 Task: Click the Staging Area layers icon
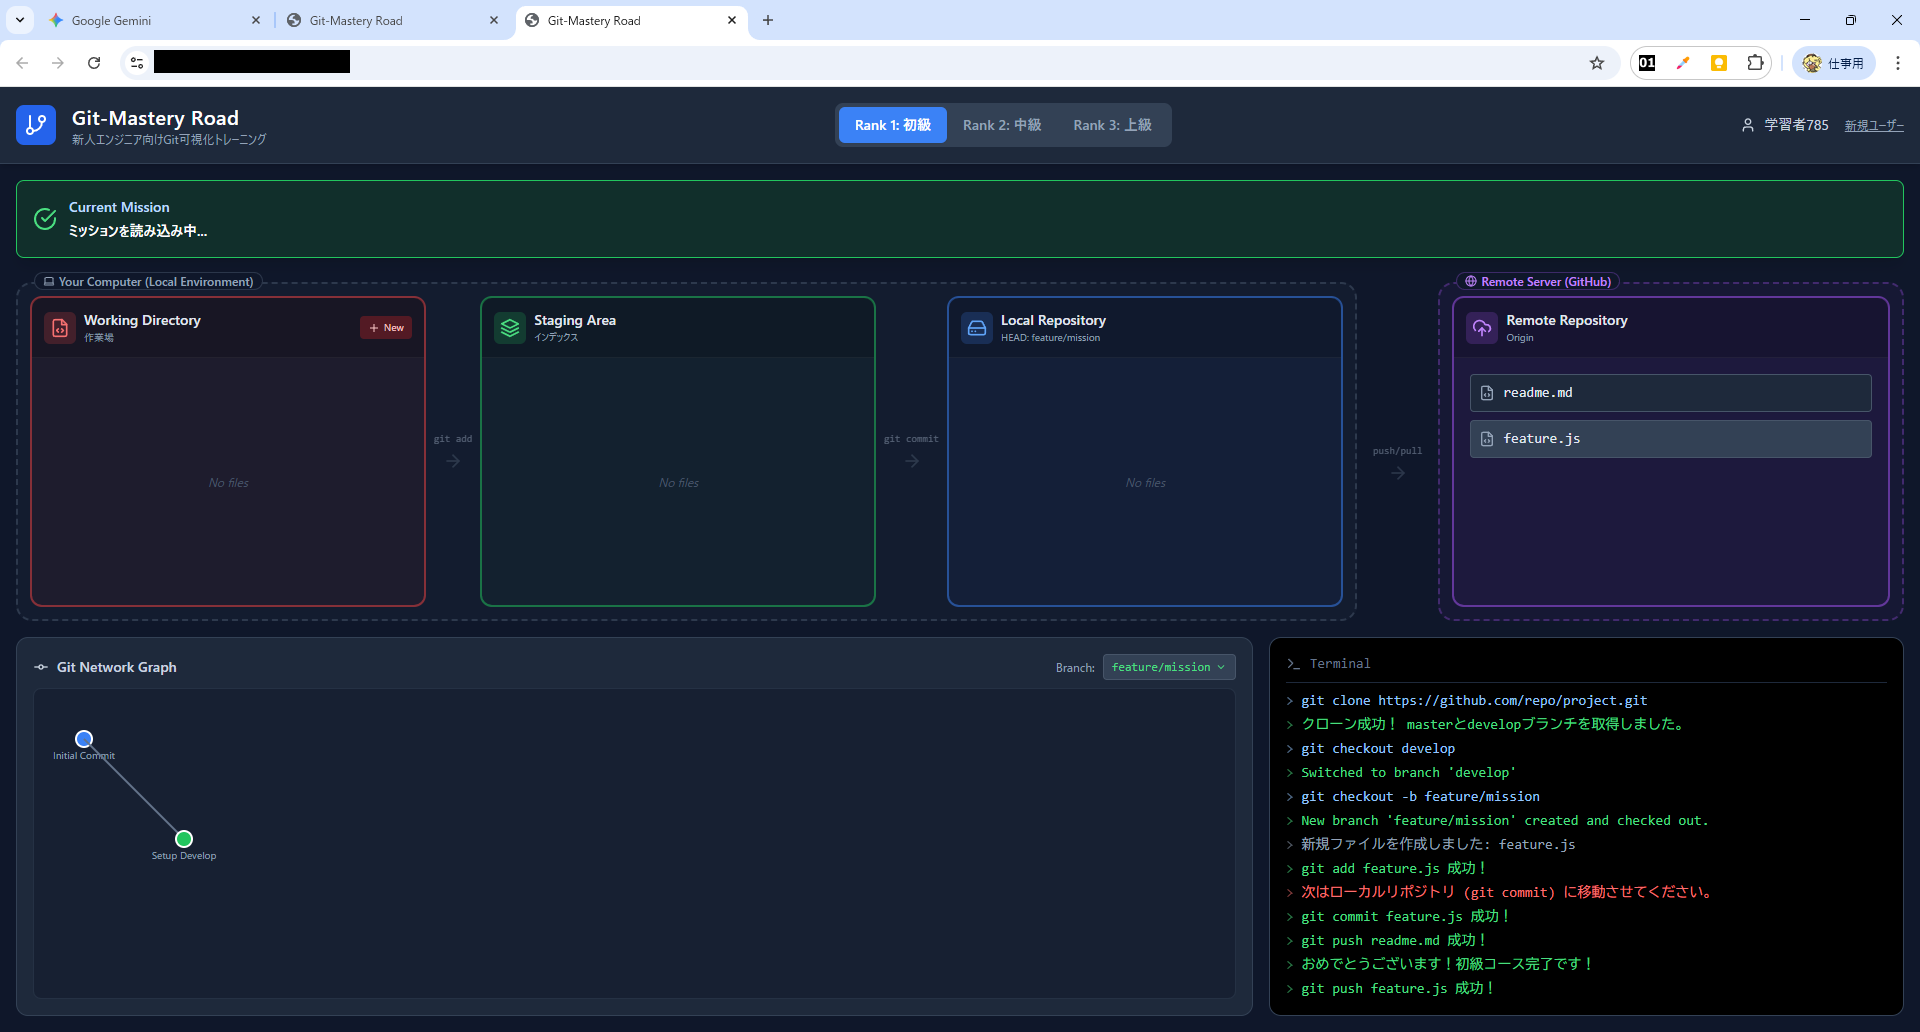(x=510, y=328)
